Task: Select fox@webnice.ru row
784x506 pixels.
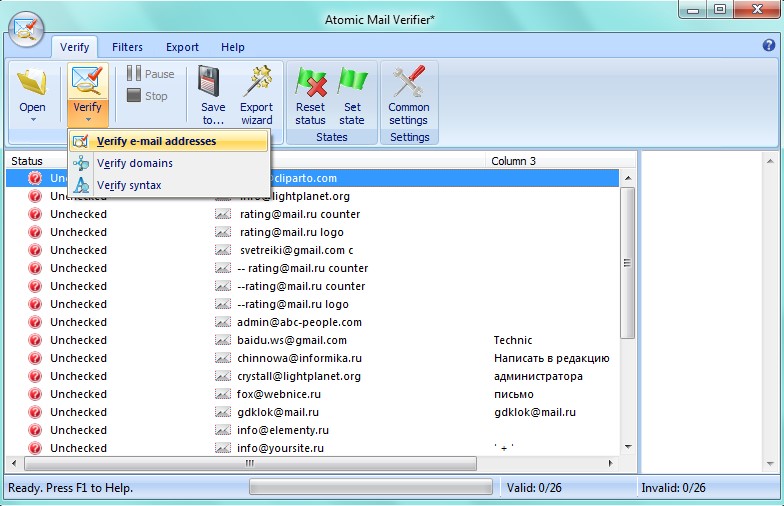Action: click(x=312, y=394)
